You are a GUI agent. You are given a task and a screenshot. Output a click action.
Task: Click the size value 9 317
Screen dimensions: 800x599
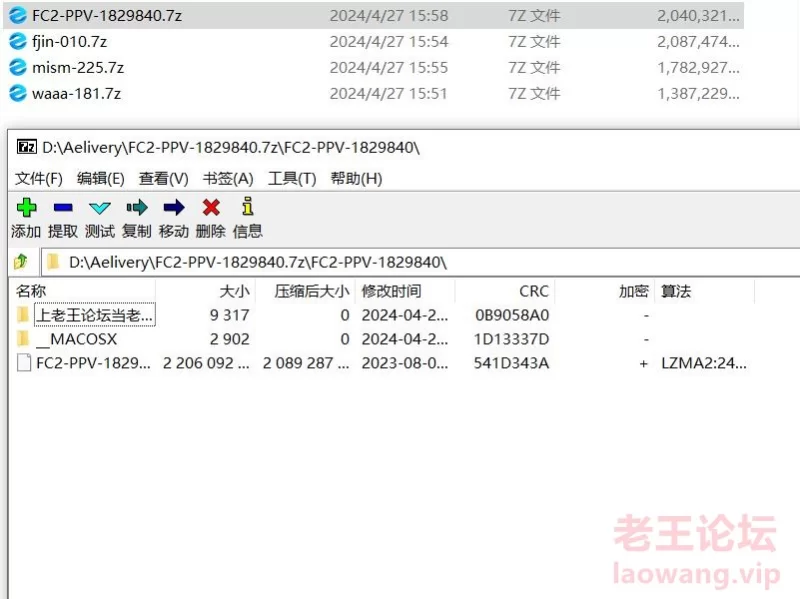coord(230,315)
